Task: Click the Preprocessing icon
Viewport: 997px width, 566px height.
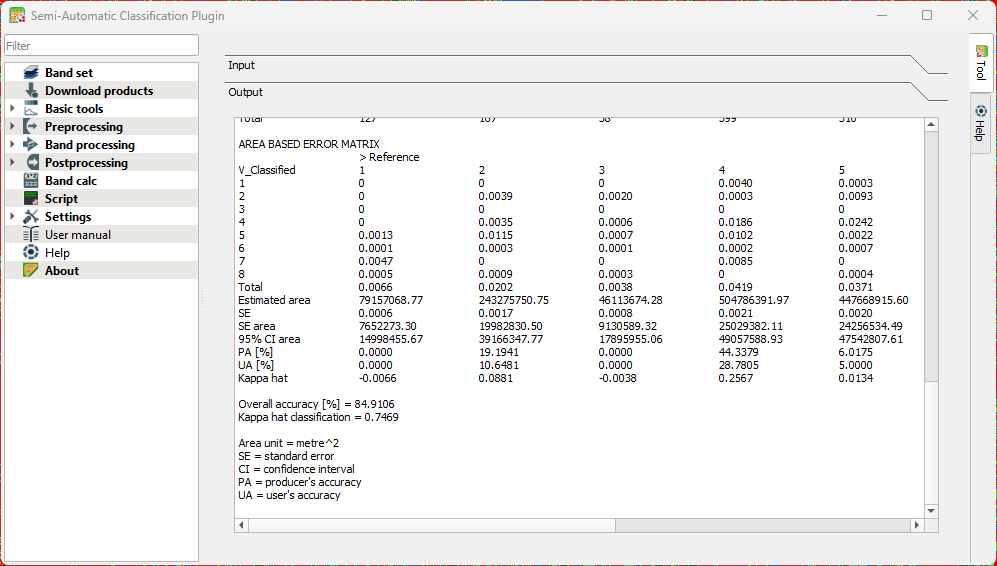Action: point(31,127)
